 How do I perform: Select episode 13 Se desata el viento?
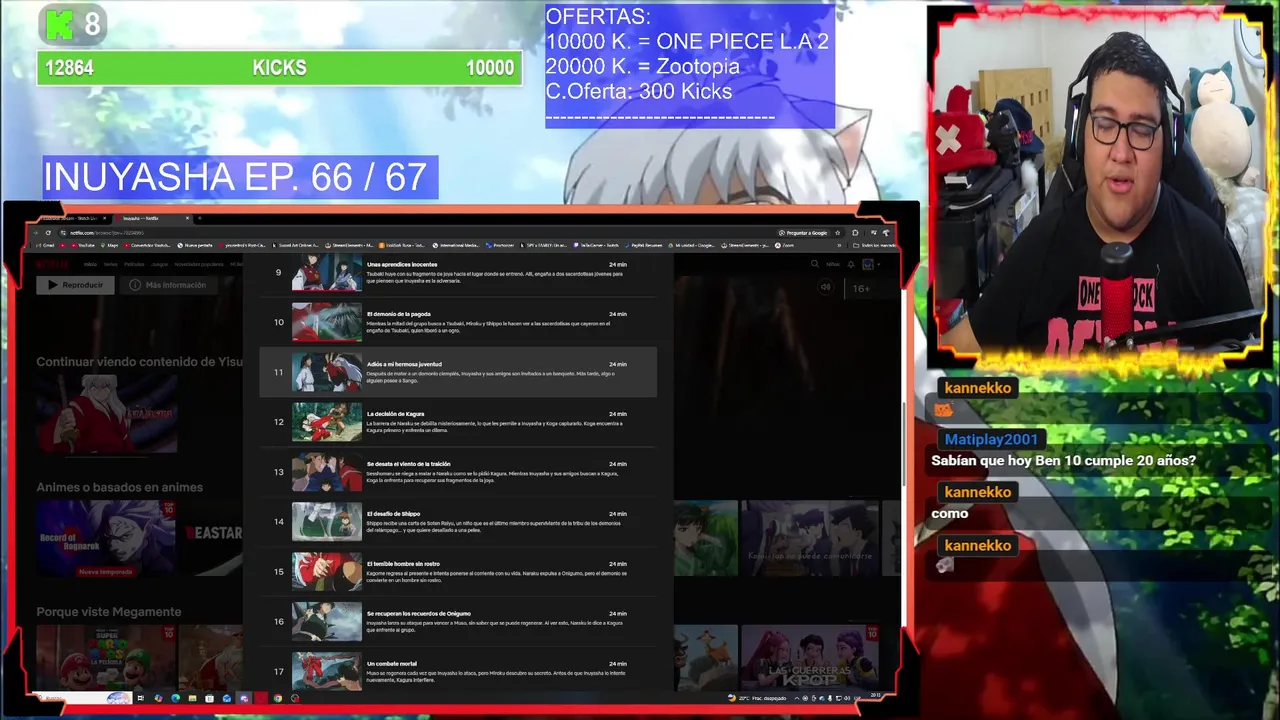(x=458, y=472)
